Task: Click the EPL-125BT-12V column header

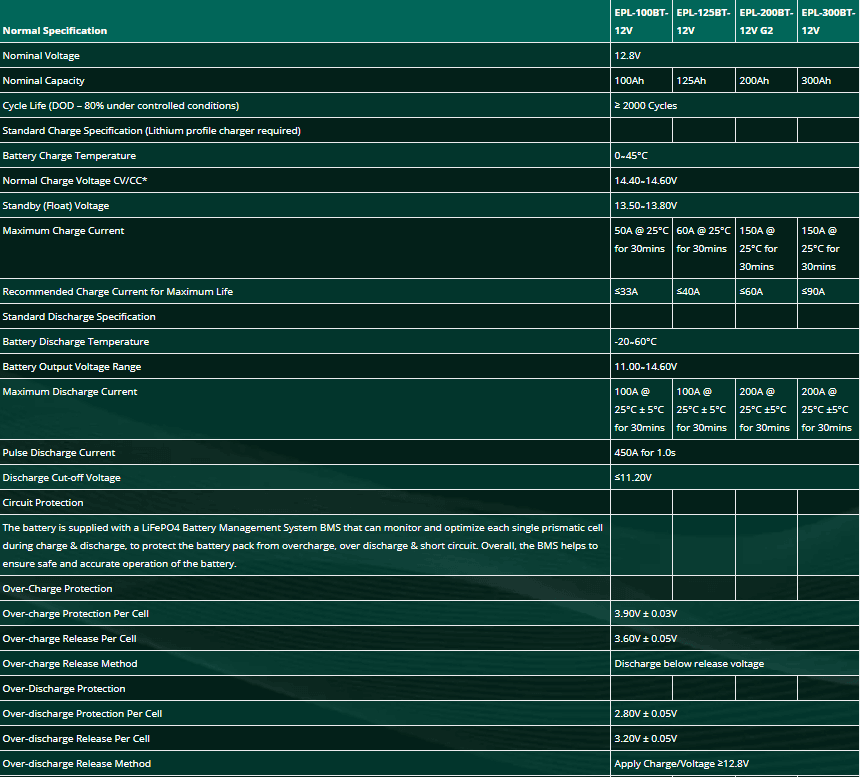Action: click(x=702, y=21)
